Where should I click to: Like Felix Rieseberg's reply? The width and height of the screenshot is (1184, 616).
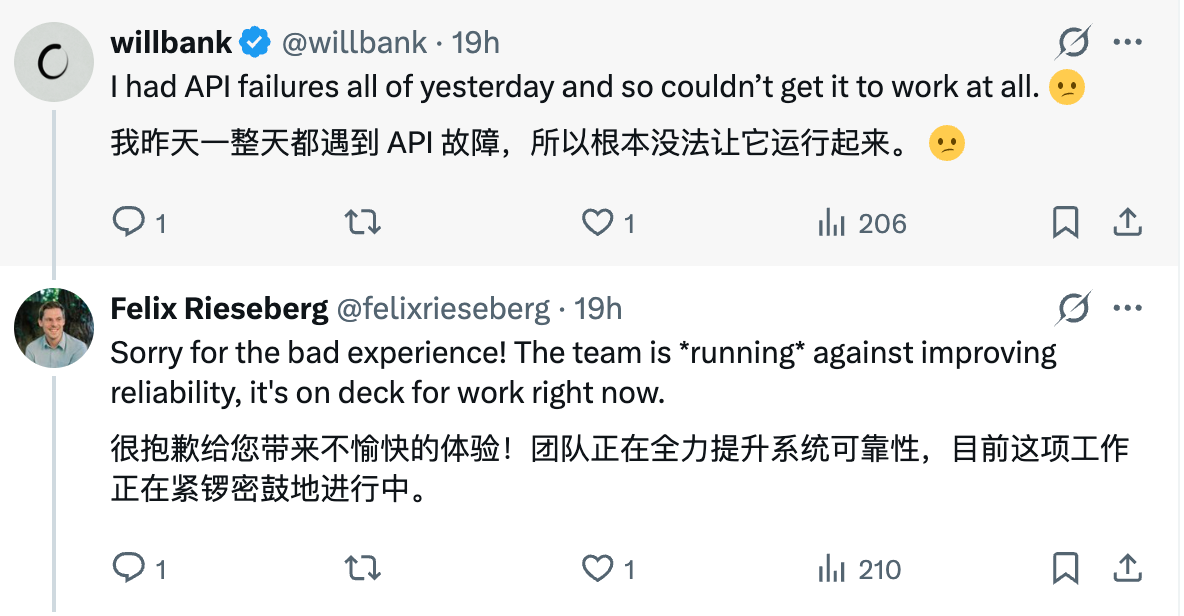pyautogui.click(x=598, y=569)
